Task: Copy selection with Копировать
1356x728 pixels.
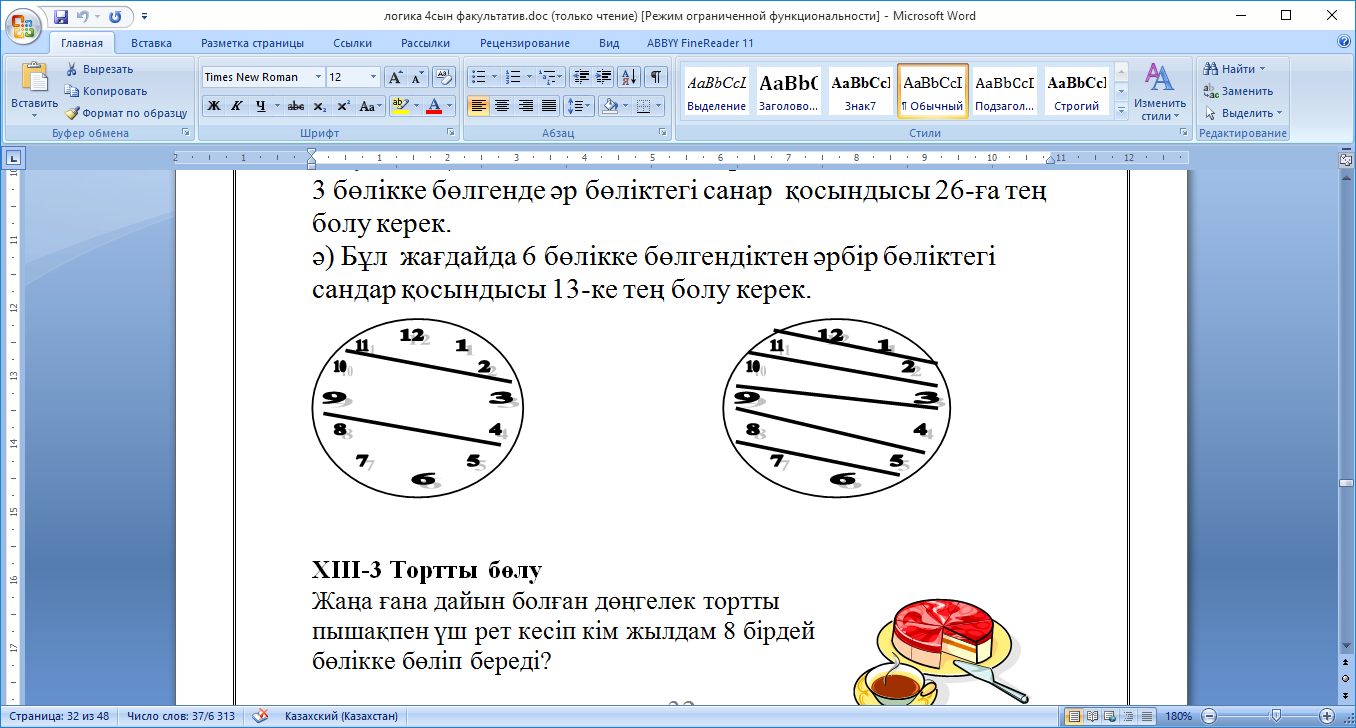Action: point(105,91)
